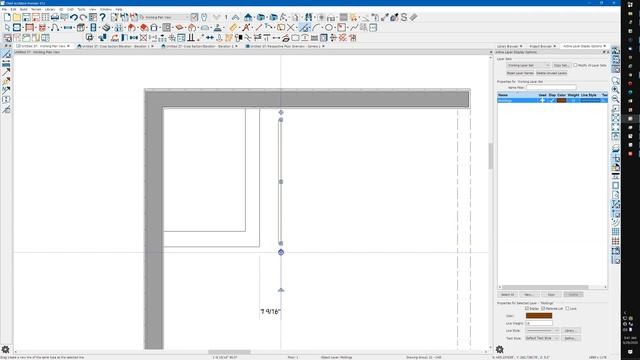Viewport: 640px width, 360px height.
Task: Toggle the Display checkbox for selected layer
Action: [527, 309]
